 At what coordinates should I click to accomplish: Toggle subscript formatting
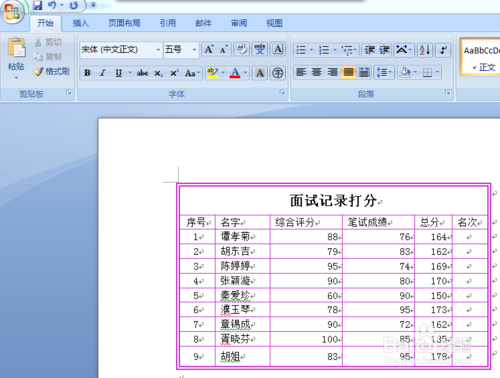[158, 73]
